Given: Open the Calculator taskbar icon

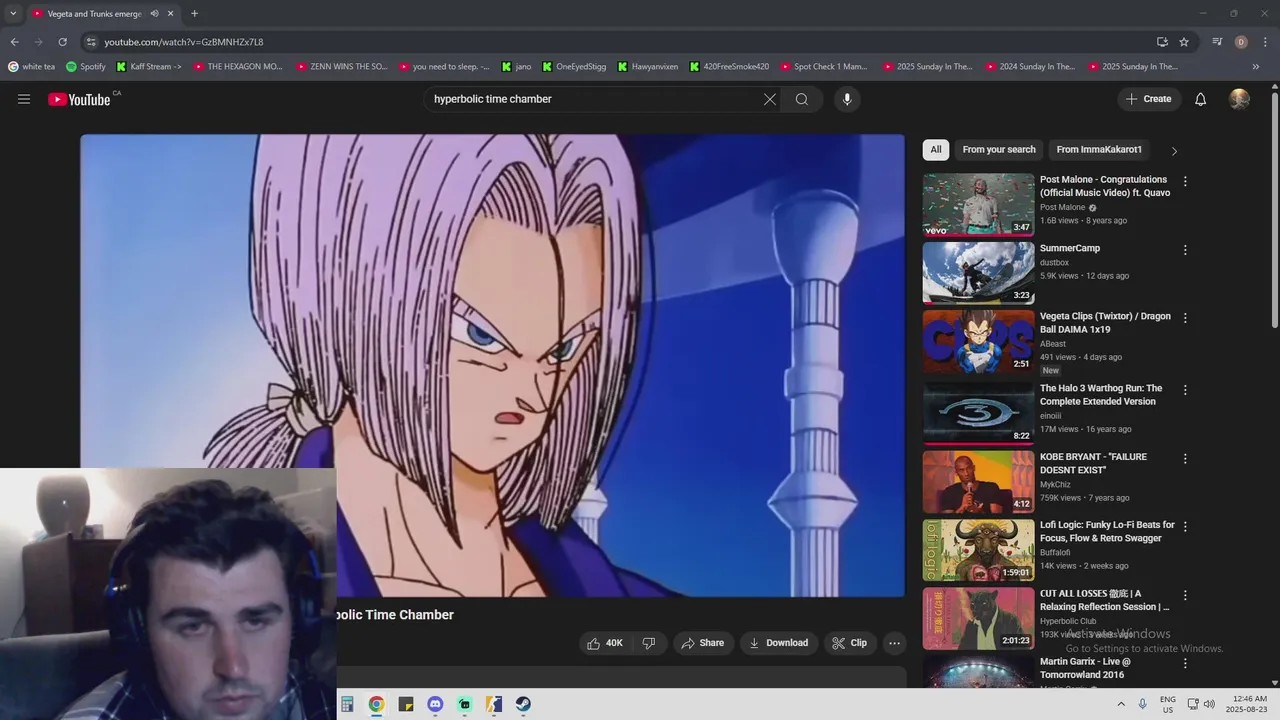Looking at the screenshot, I should click(346, 704).
